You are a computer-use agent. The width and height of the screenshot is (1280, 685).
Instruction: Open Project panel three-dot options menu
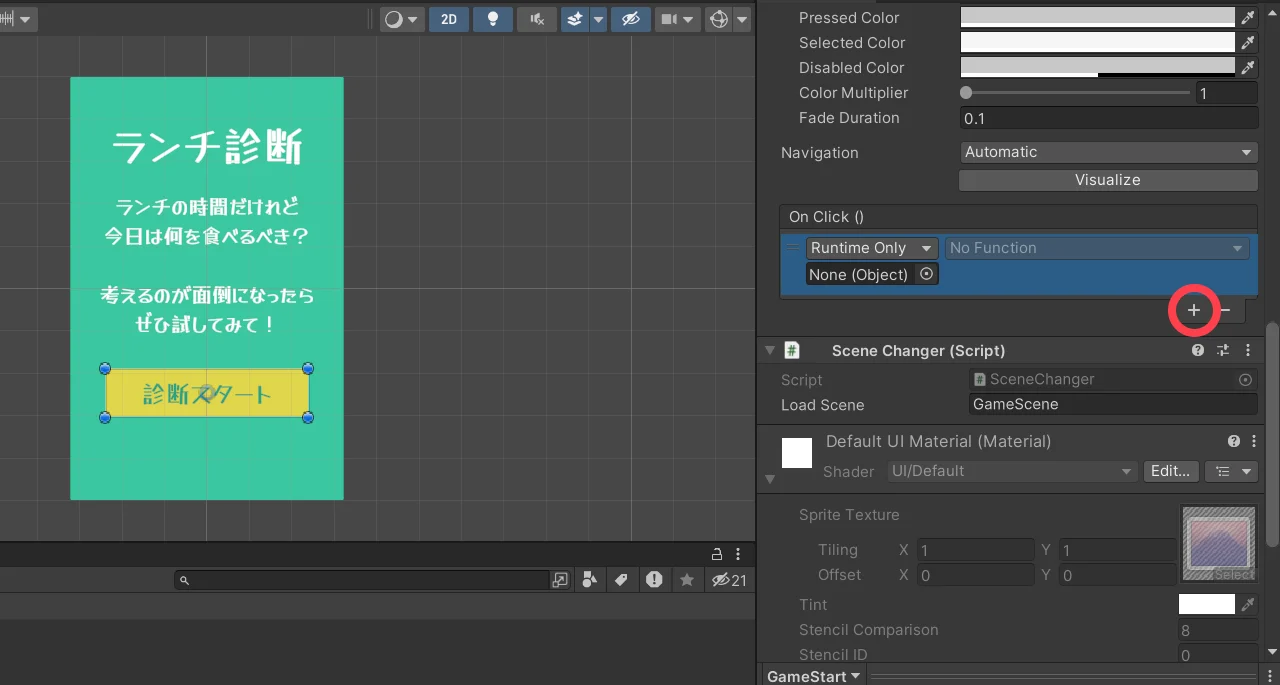pos(739,554)
